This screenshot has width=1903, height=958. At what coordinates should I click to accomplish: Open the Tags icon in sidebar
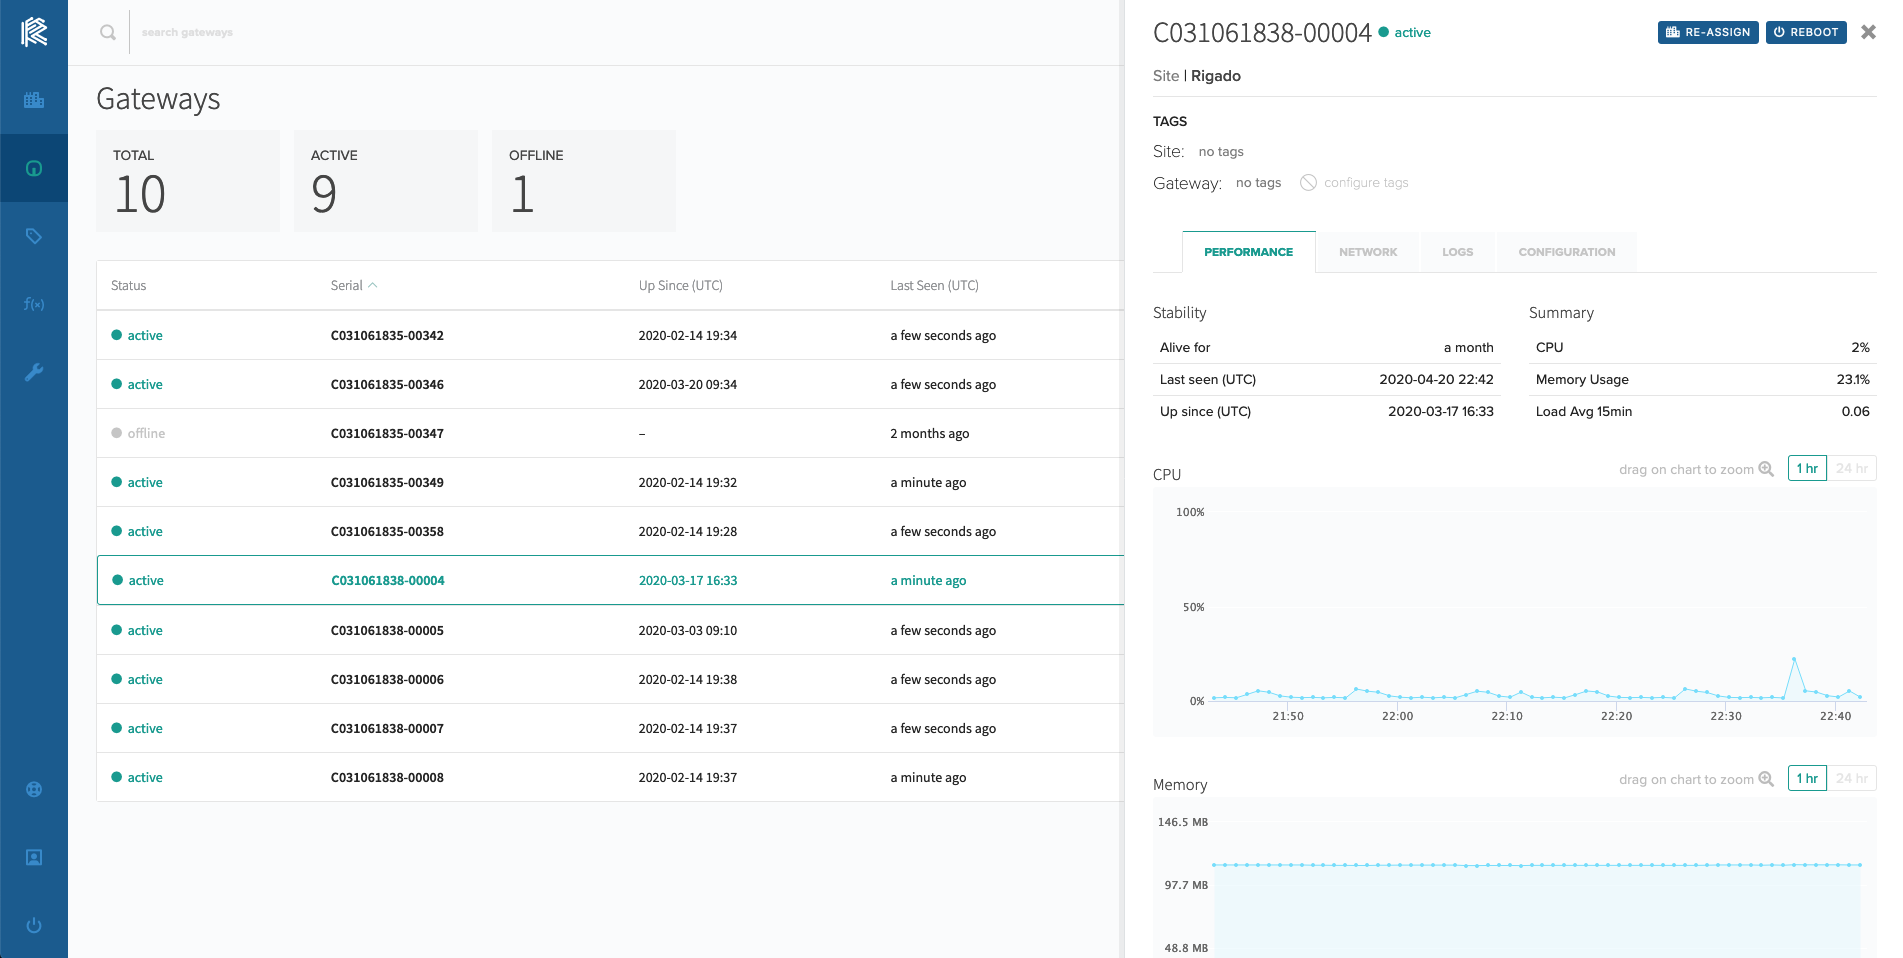34,236
